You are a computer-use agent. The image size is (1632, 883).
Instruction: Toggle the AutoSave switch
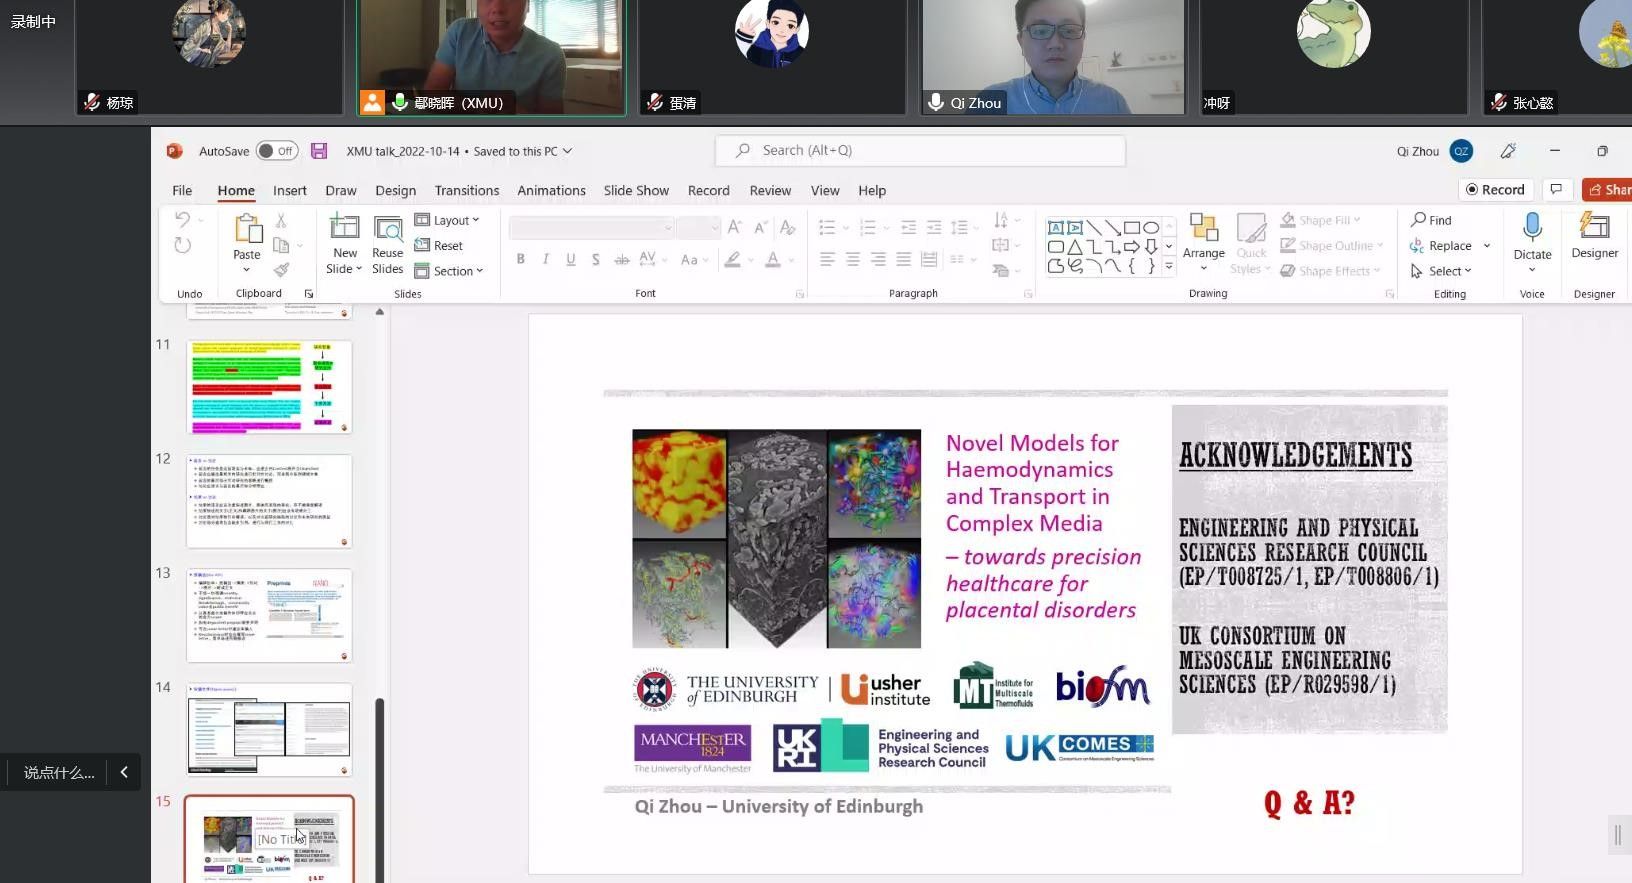coord(277,151)
